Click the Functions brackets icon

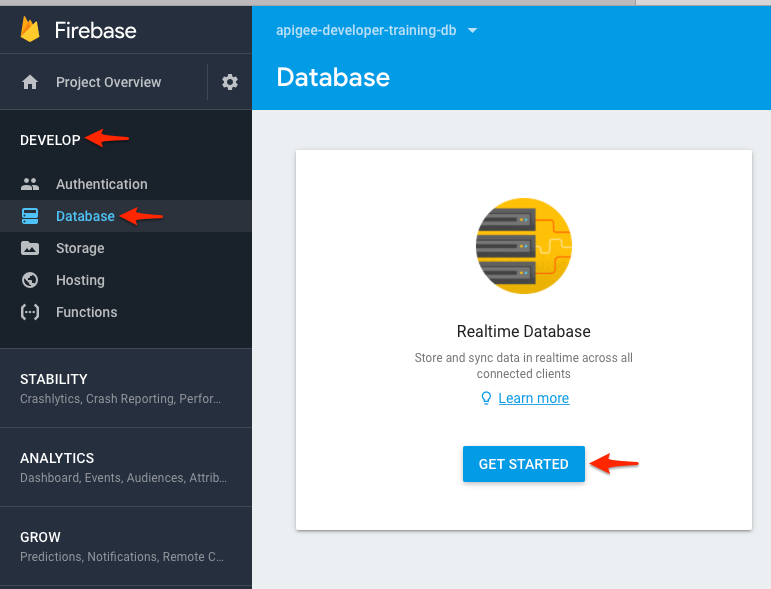(x=30, y=312)
